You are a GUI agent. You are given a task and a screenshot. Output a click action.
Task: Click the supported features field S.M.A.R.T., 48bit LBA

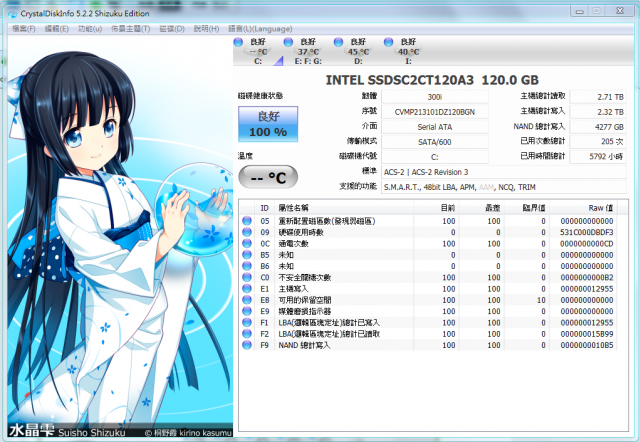pos(504,187)
